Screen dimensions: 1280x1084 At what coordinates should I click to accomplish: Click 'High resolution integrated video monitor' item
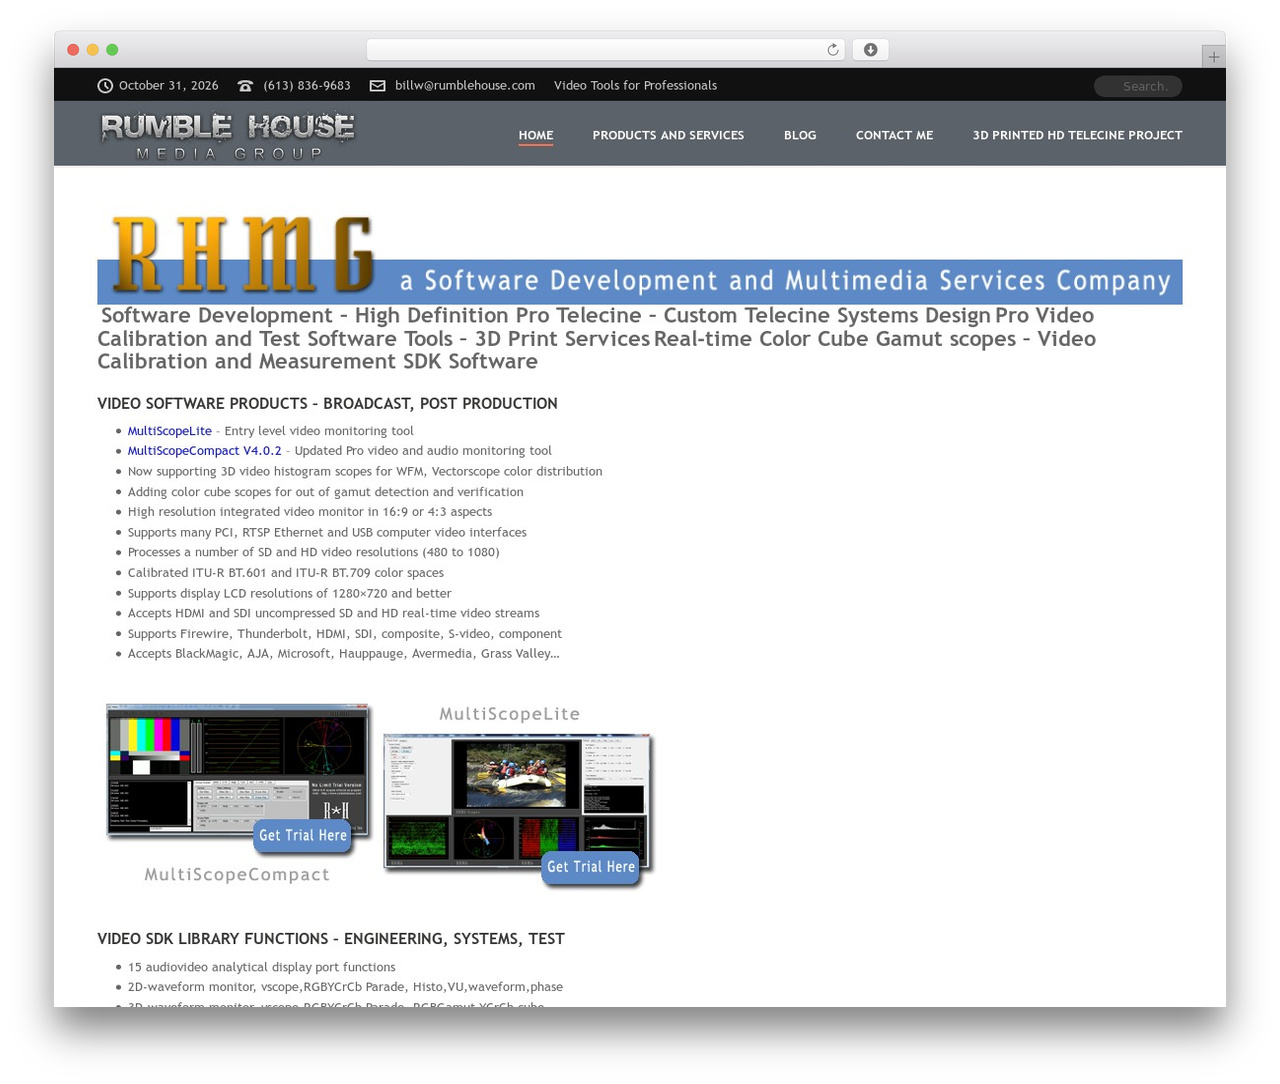(309, 512)
